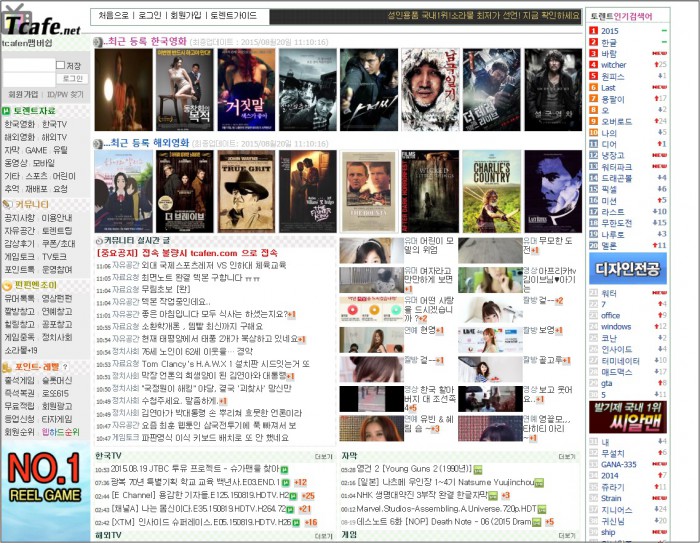This screenshot has height=543, width=700.
Task: Click the 펀펀엔조이 section icon
Action: (x=7, y=285)
